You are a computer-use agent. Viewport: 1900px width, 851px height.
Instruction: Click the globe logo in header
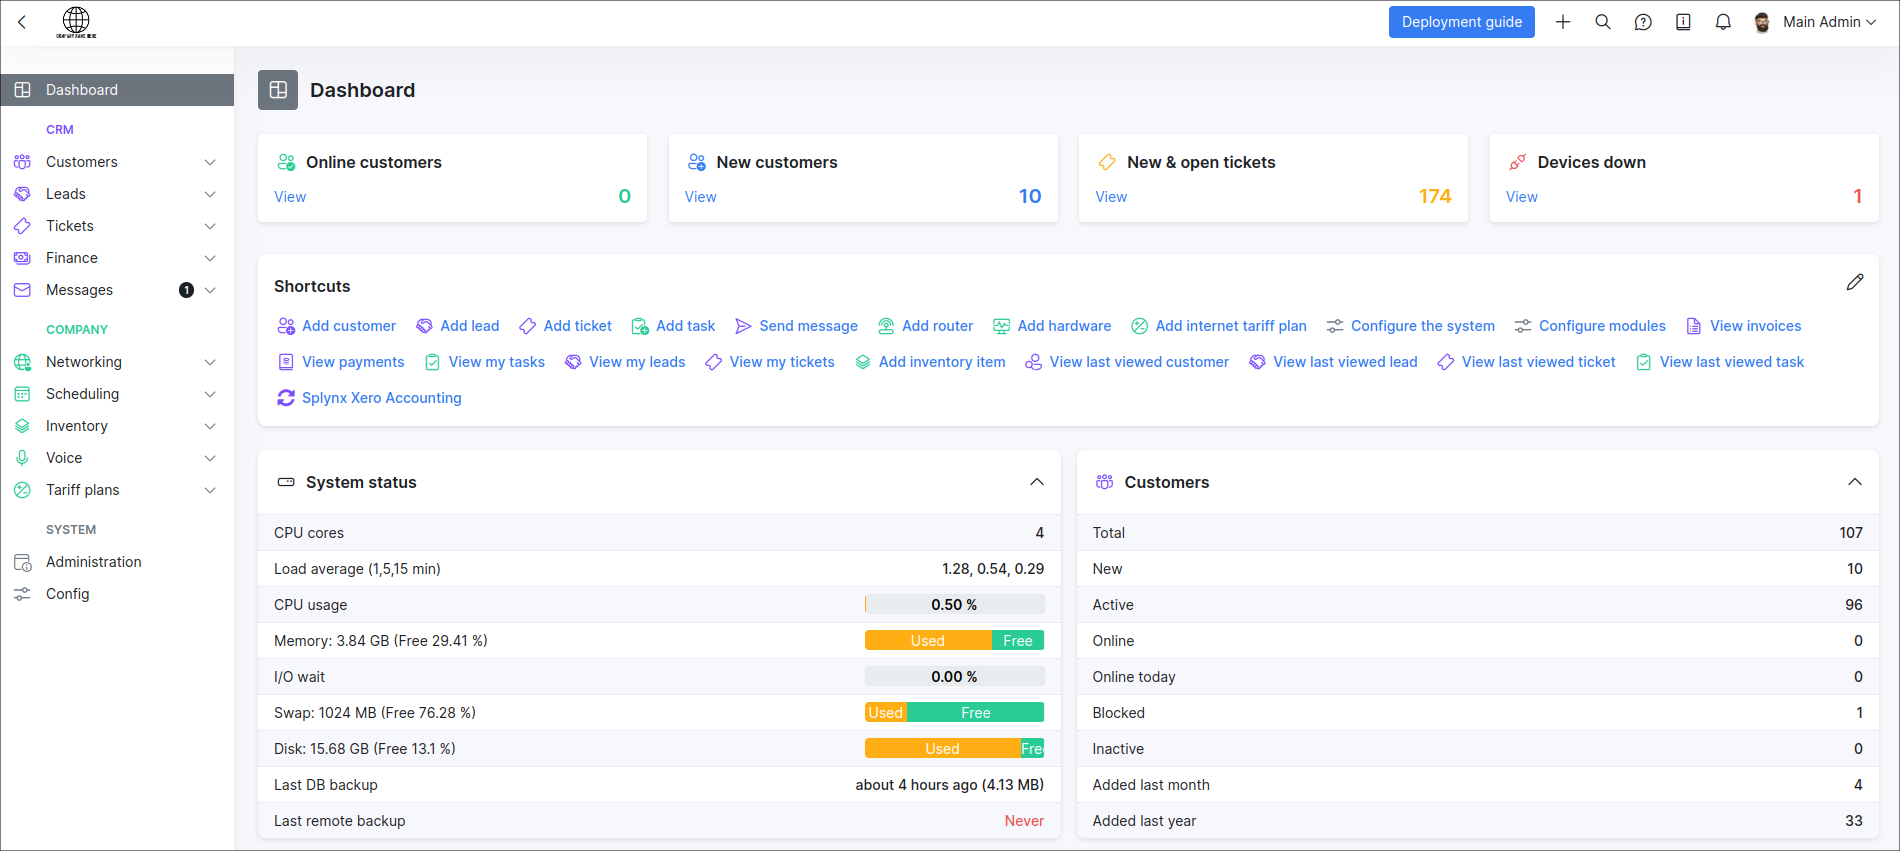point(76,22)
